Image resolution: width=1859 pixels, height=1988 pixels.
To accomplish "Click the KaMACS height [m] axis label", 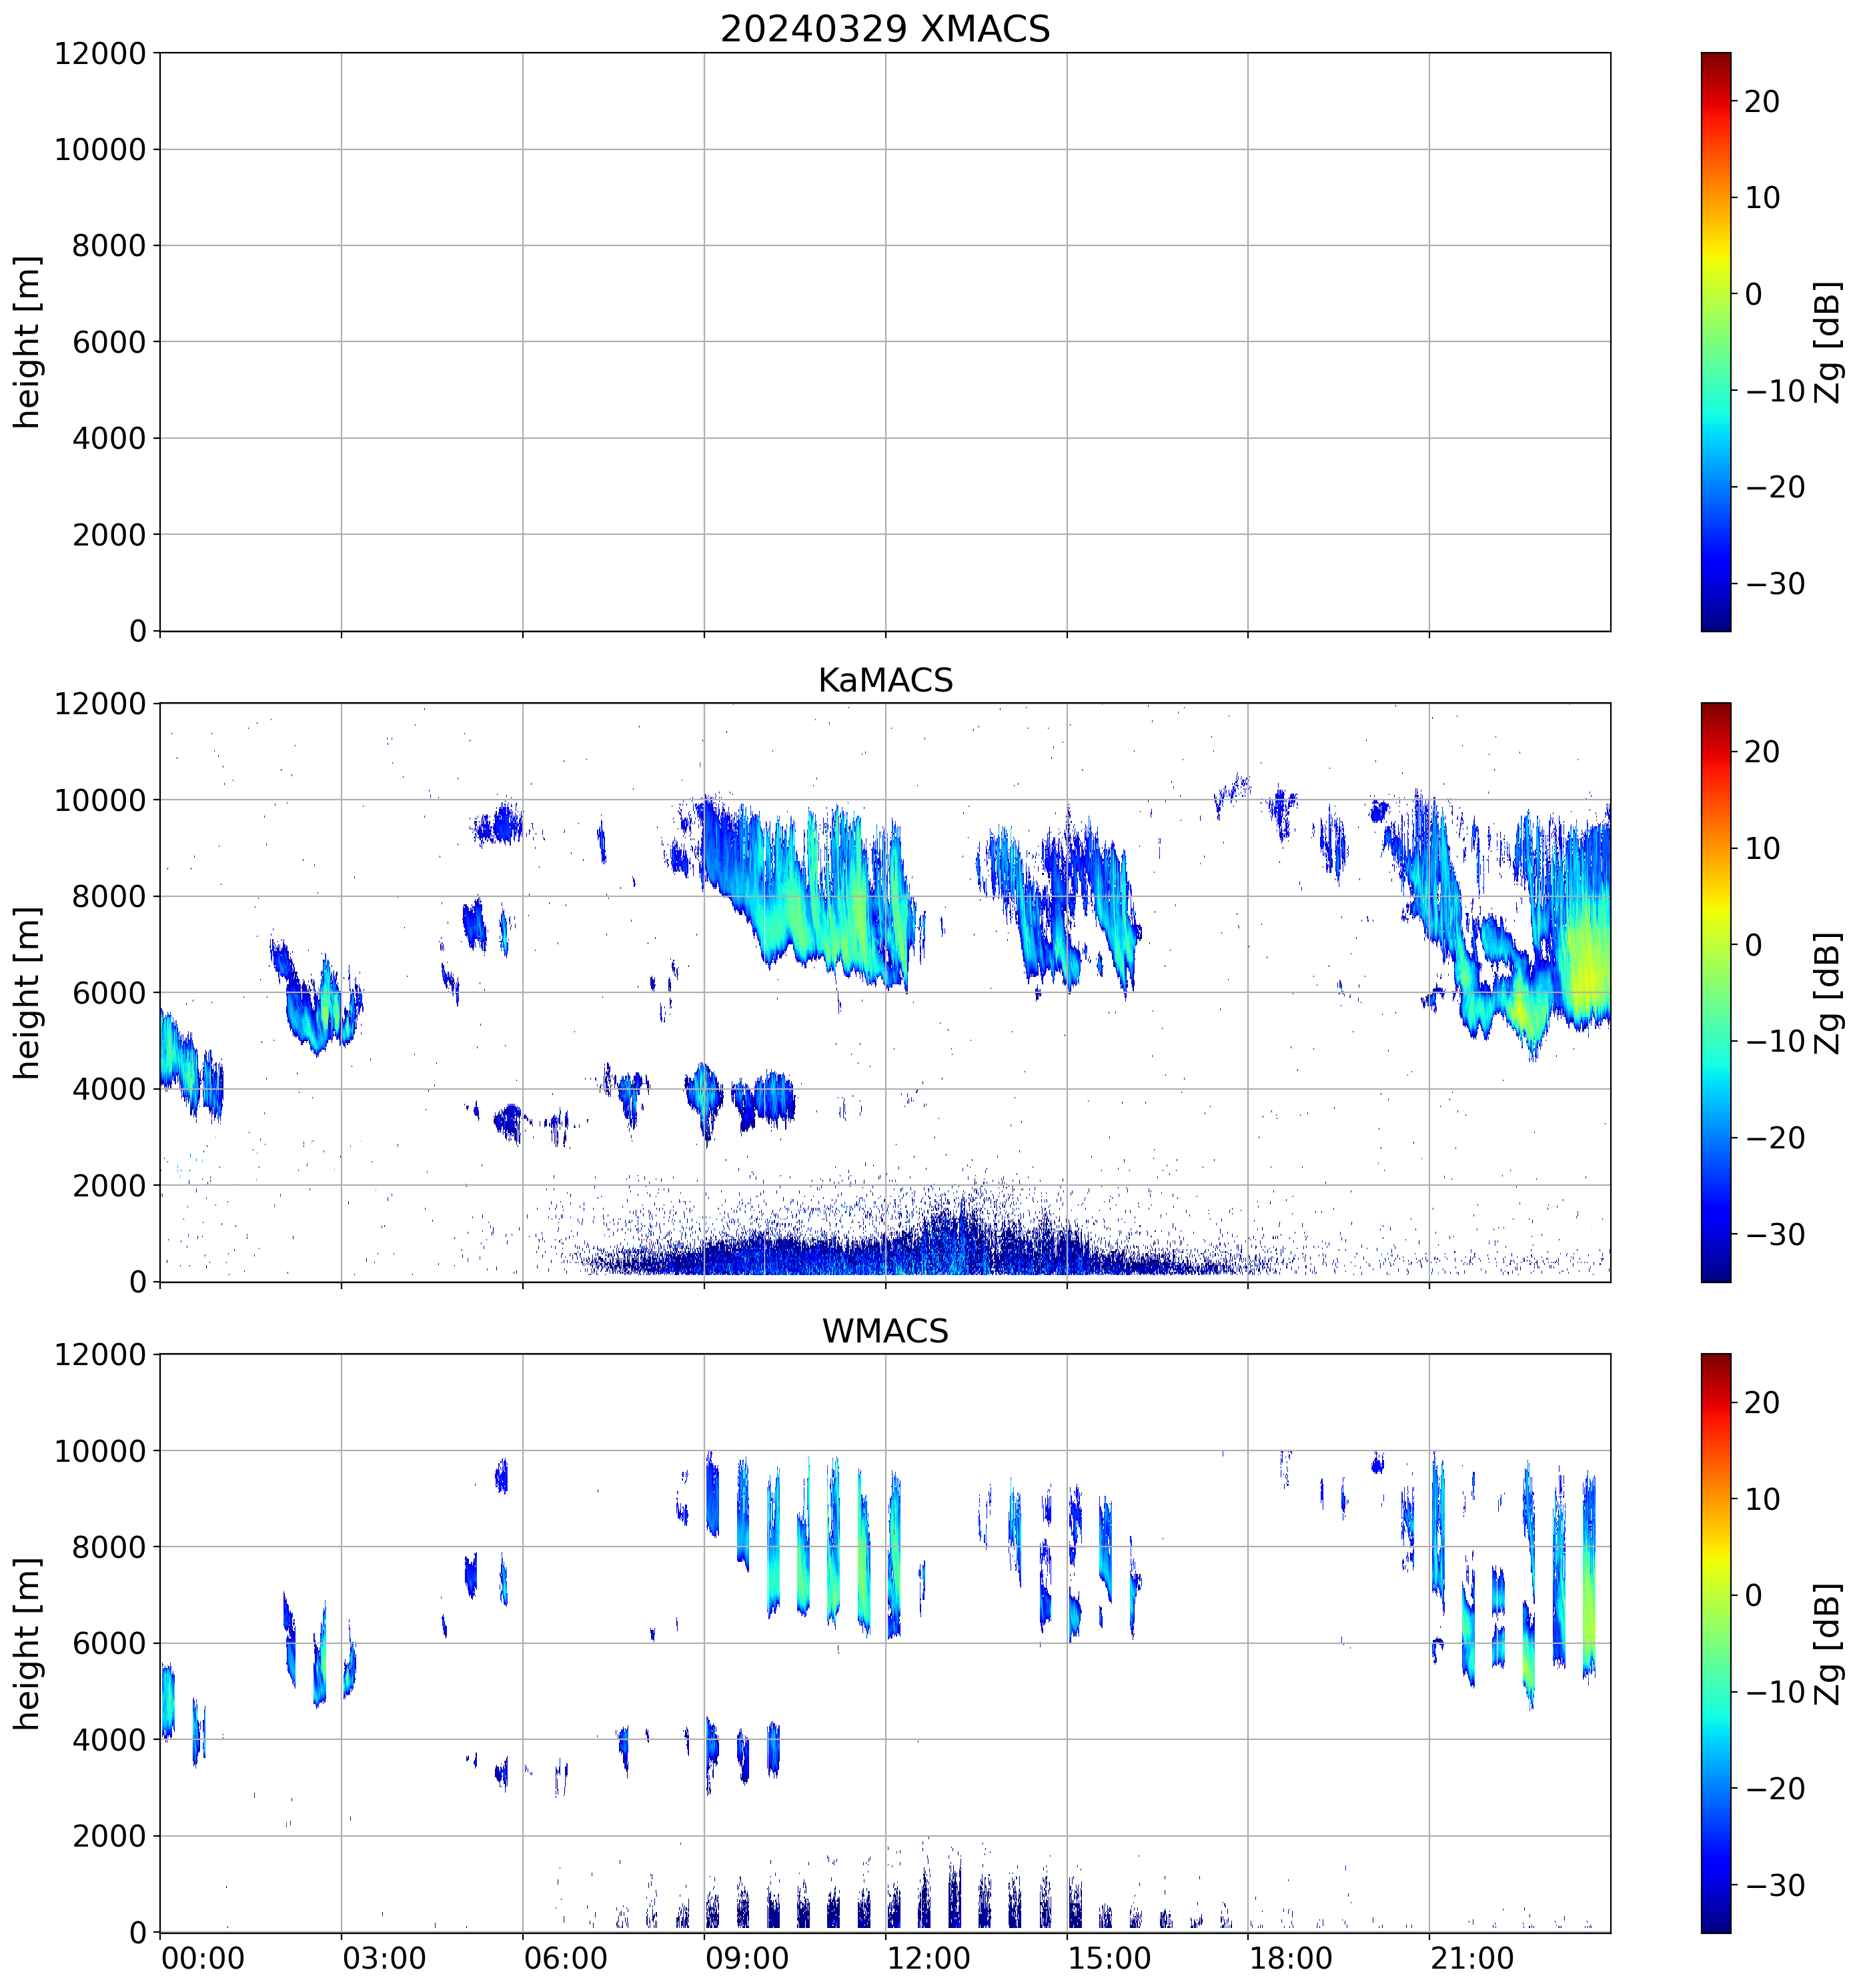I will click(27, 992).
